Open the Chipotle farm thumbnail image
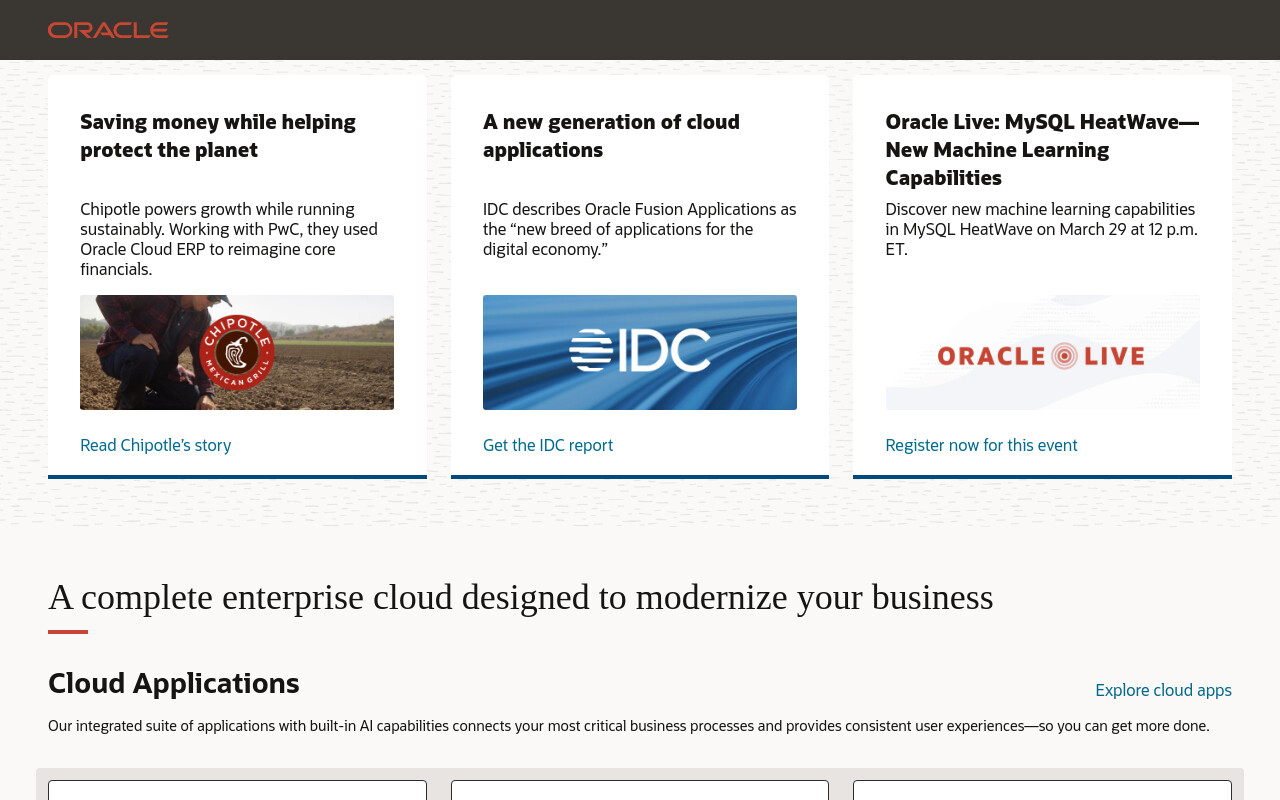Image resolution: width=1280 pixels, height=800 pixels. (x=237, y=352)
